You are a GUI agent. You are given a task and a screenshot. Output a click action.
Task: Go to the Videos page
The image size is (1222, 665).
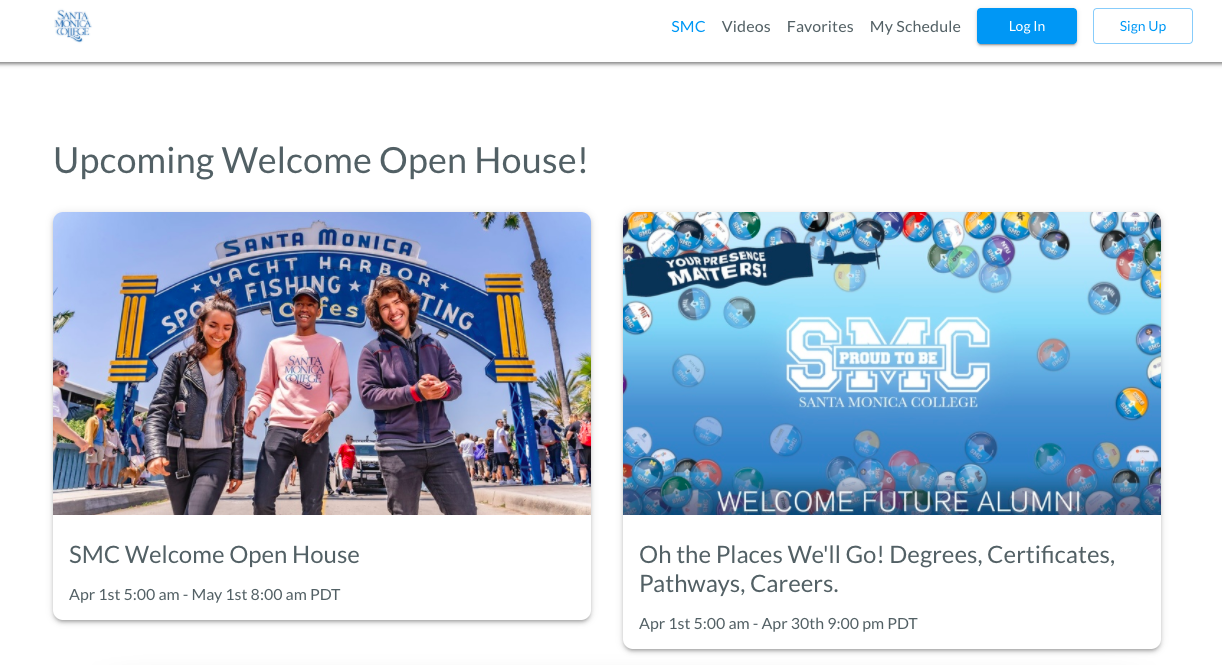[x=746, y=27]
